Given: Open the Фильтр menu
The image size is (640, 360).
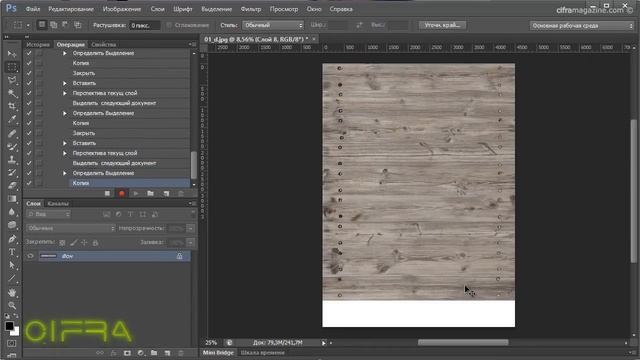Looking at the screenshot, I should pos(251,9).
